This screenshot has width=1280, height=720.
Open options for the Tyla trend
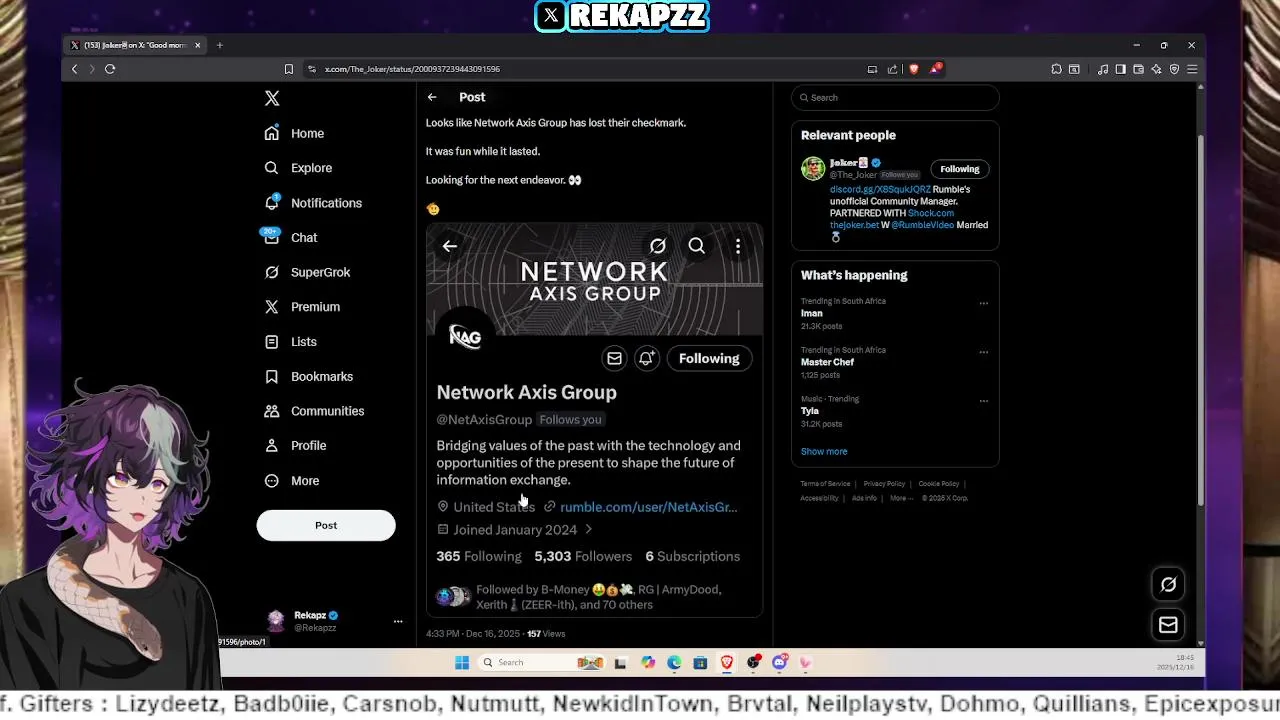tap(984, 401)
